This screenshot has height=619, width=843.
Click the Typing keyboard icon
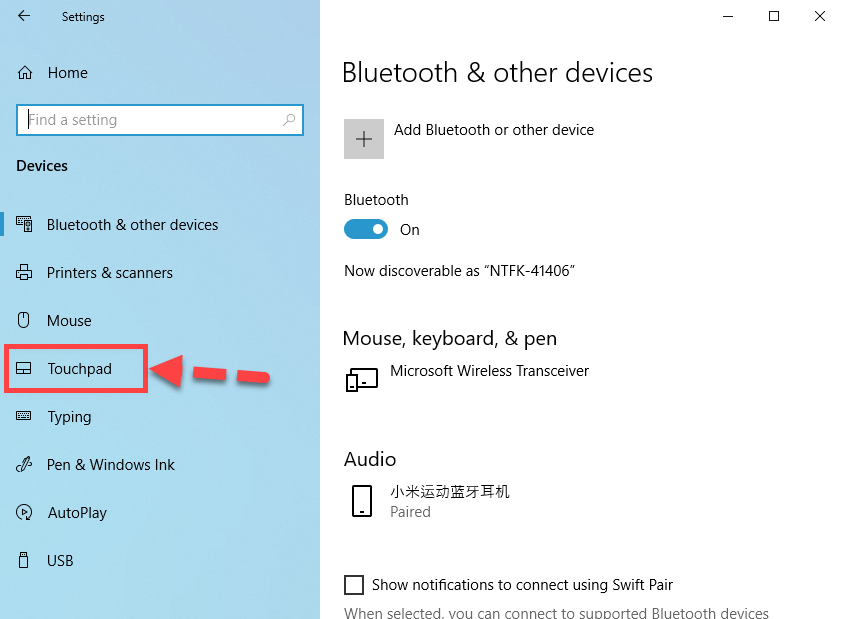25,417
